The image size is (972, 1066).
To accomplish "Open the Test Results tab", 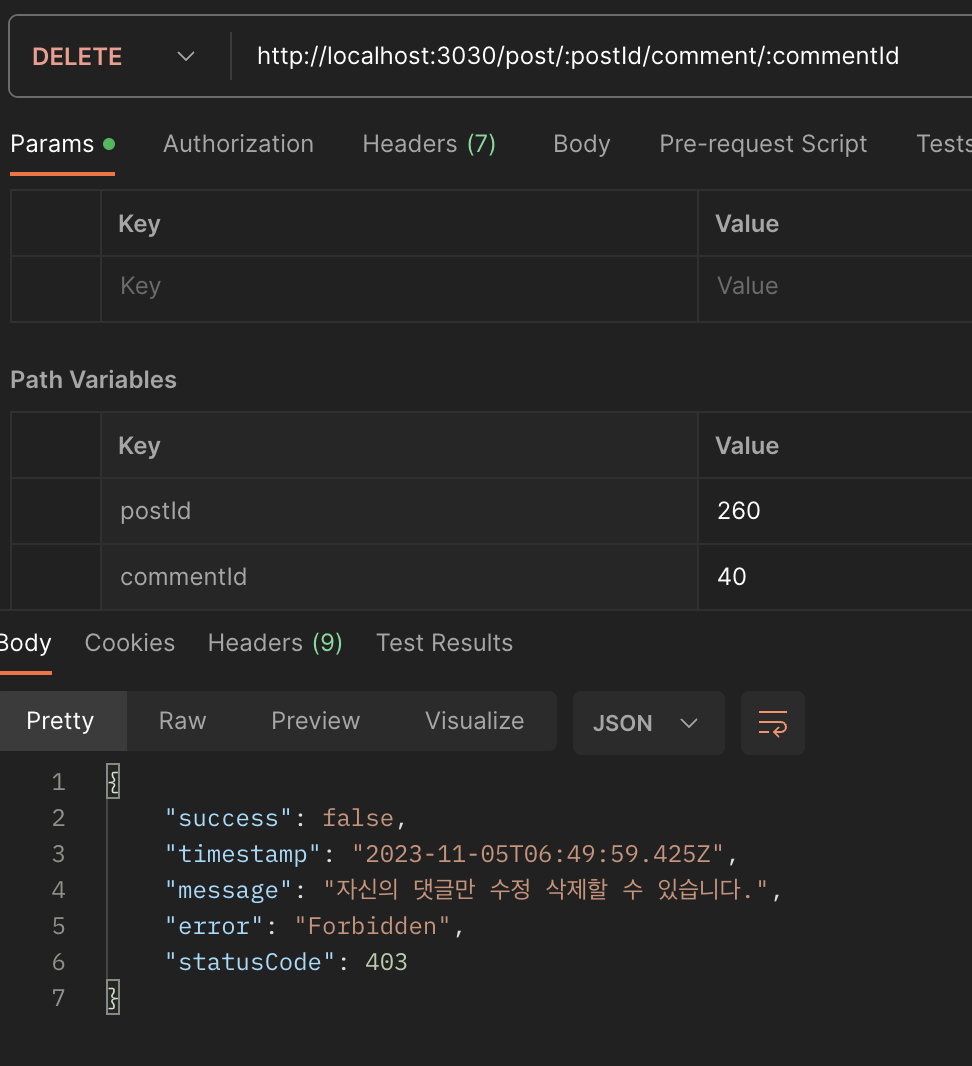I will click(x=445, y=643).
